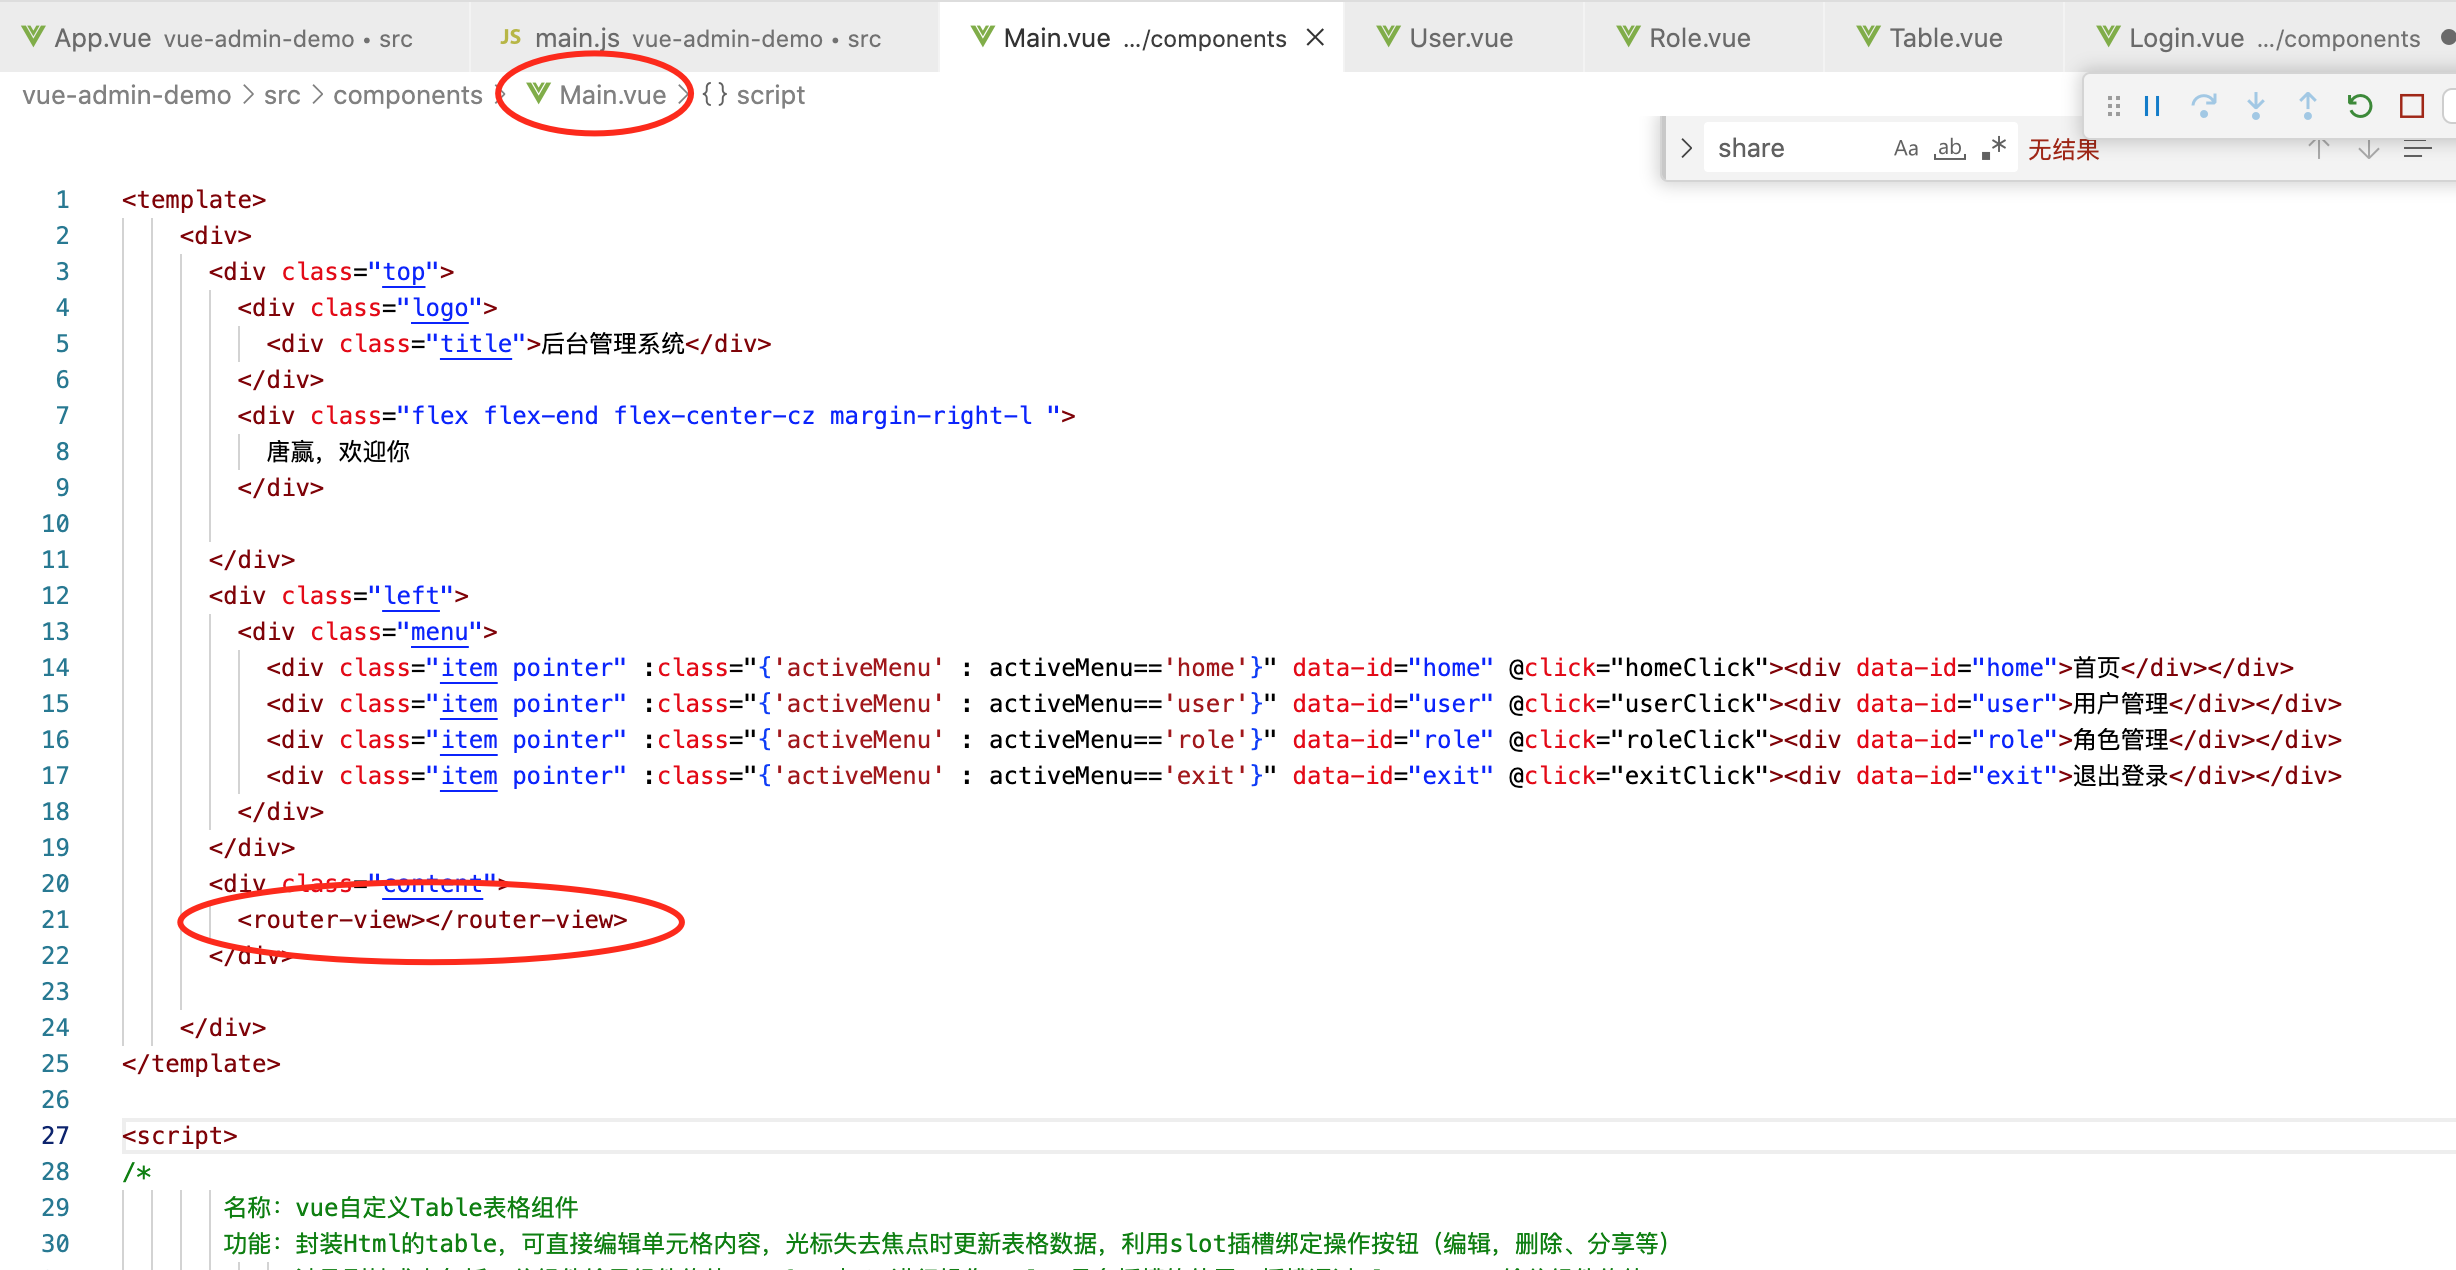Open Main.vue breadcrumb dropdown
2456x1270 pixels.
click(x=611, y=95)
